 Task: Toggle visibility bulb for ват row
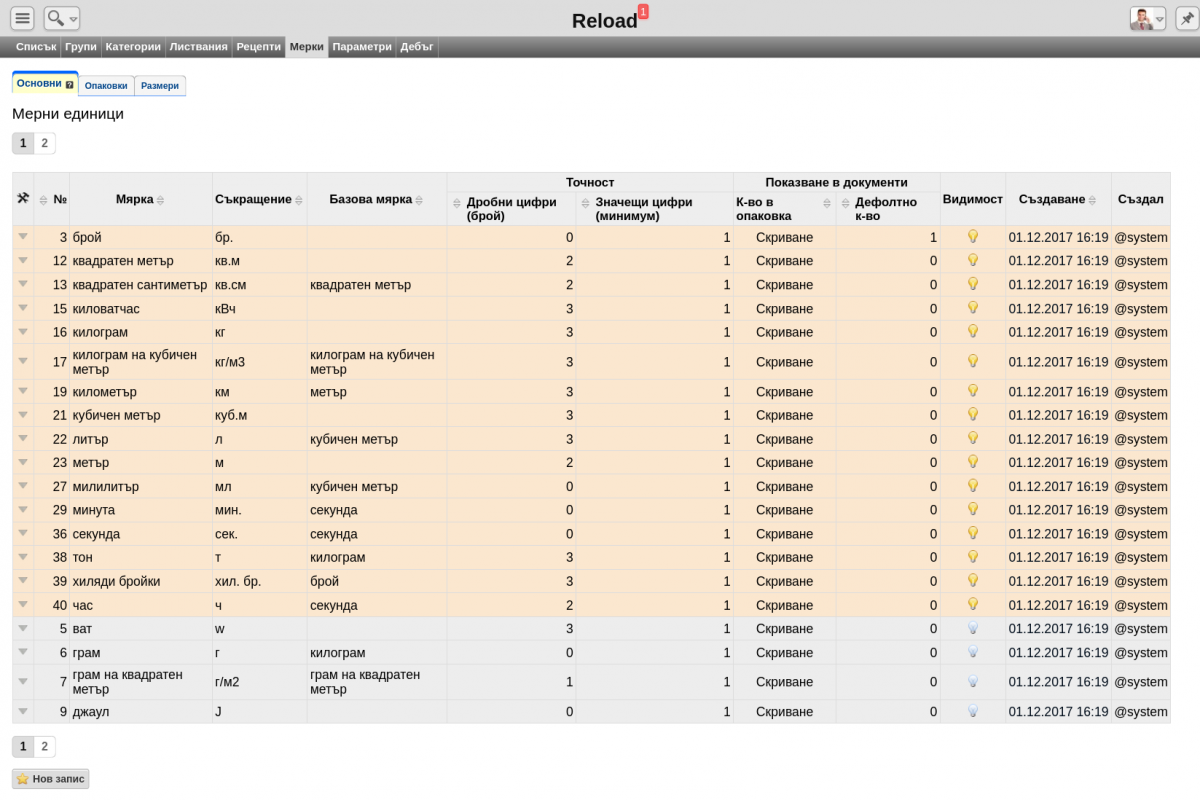972,628
